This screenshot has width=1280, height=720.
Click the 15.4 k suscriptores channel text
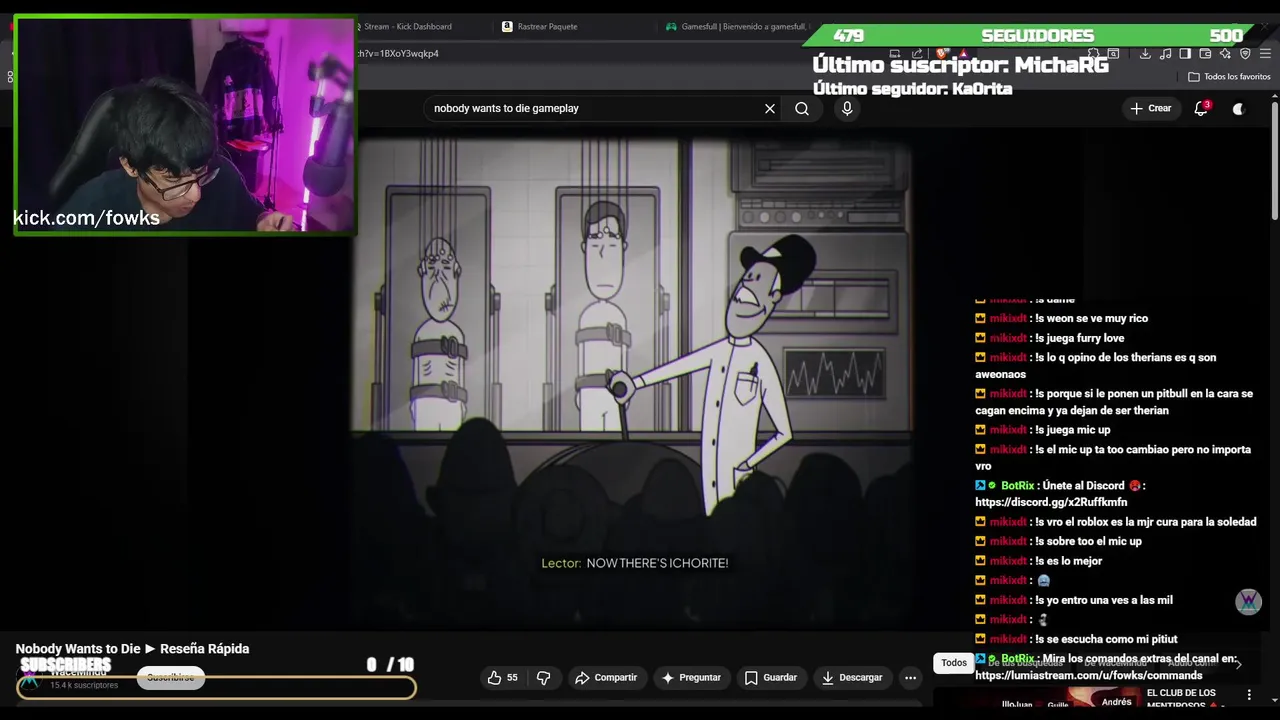point(84,686)
